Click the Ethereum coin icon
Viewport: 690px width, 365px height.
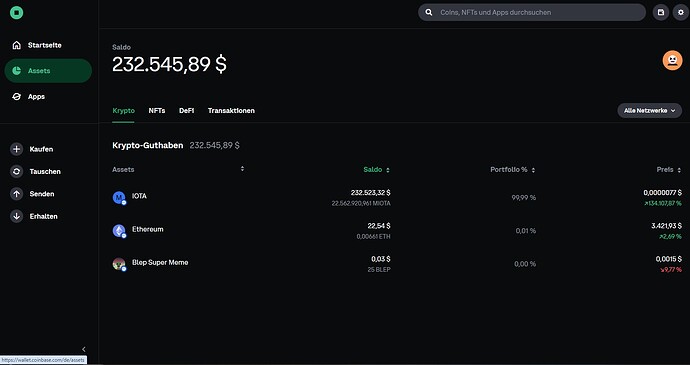[x=119, y=231]
